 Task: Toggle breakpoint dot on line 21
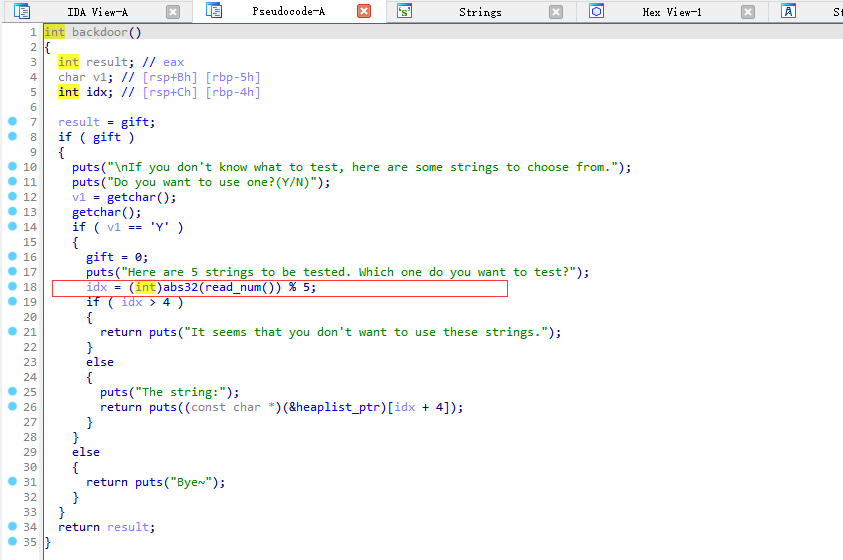click(12, 332)
